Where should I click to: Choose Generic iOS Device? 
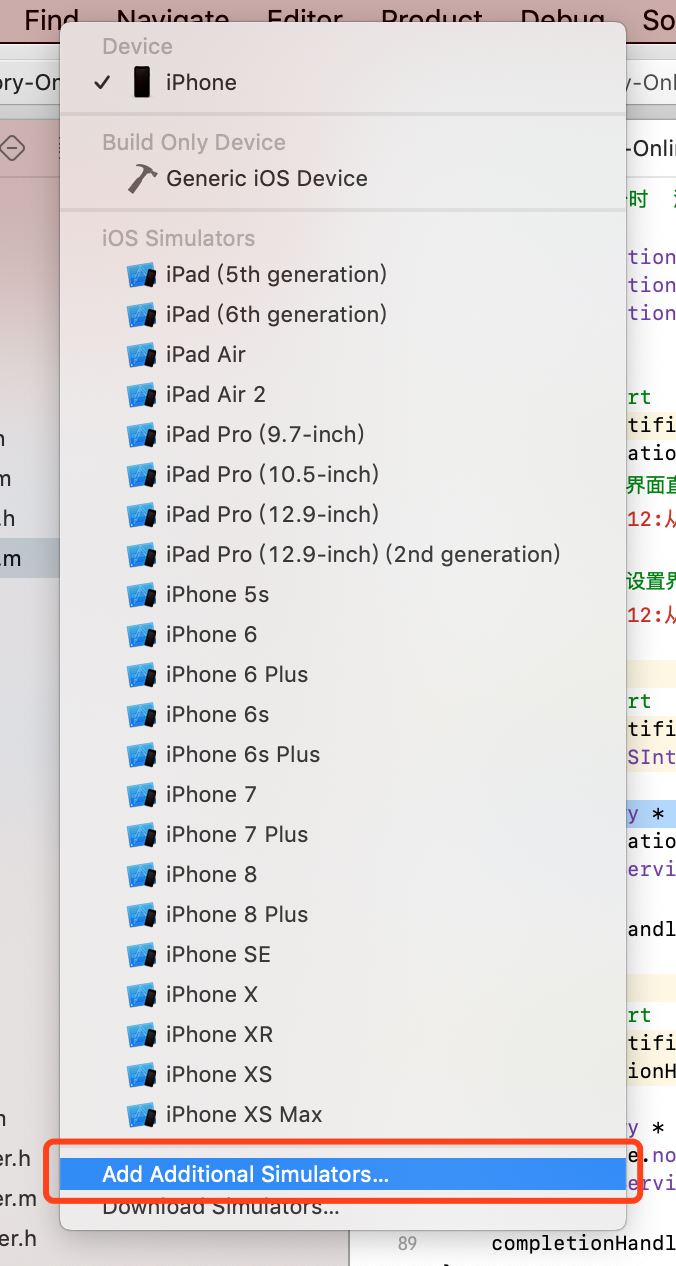(343, 178)
